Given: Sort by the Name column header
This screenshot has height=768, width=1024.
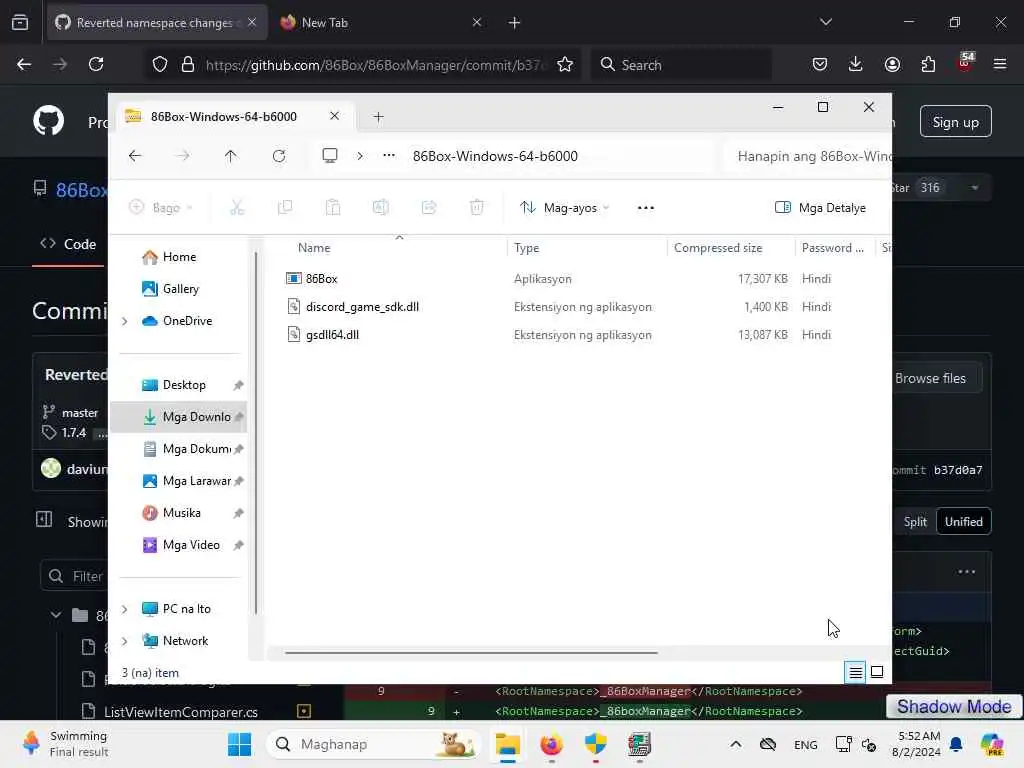Looking at the screenshot, I should click(x=314, y=248).
